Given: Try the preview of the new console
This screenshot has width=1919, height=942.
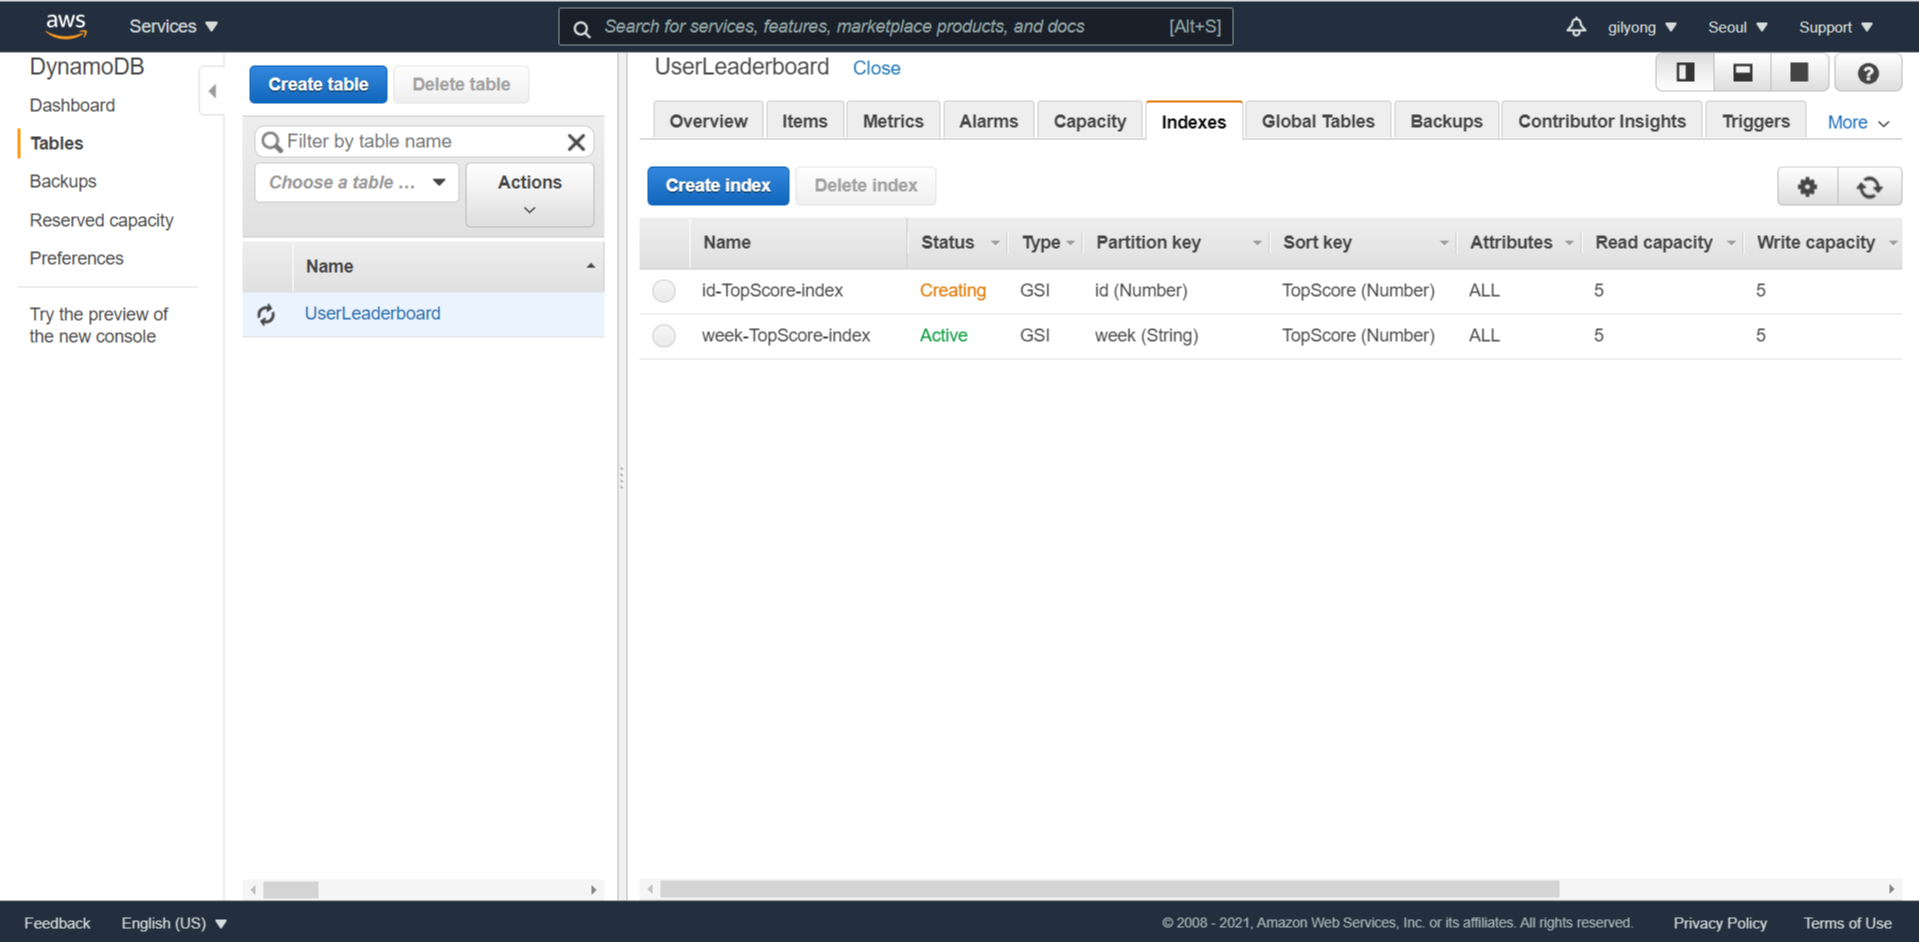Looking at the screenshot, I should [98, 325].
